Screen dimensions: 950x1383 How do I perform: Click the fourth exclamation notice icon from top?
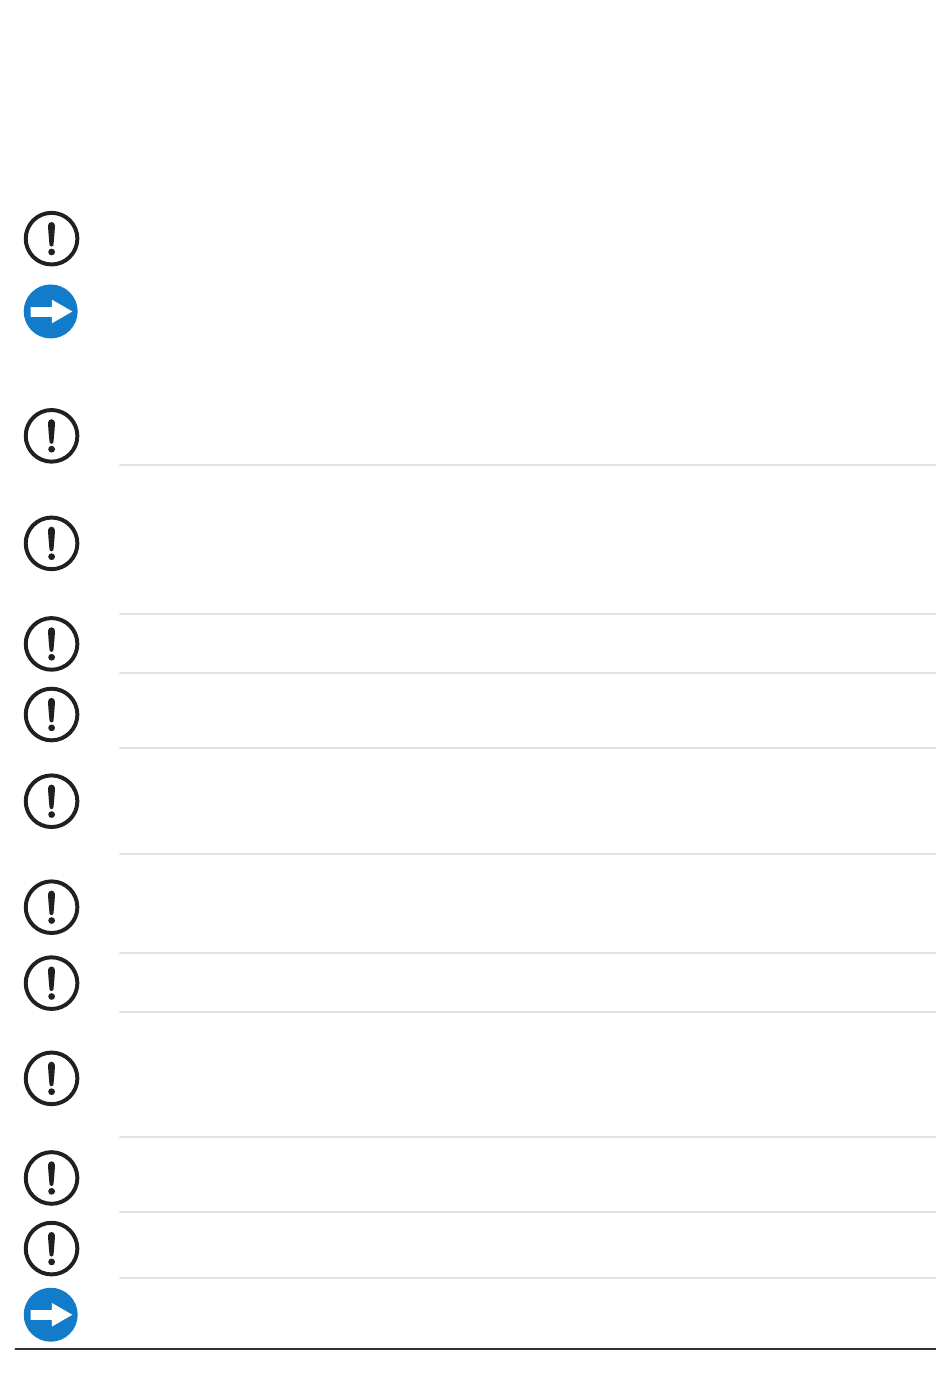(51, 644)
